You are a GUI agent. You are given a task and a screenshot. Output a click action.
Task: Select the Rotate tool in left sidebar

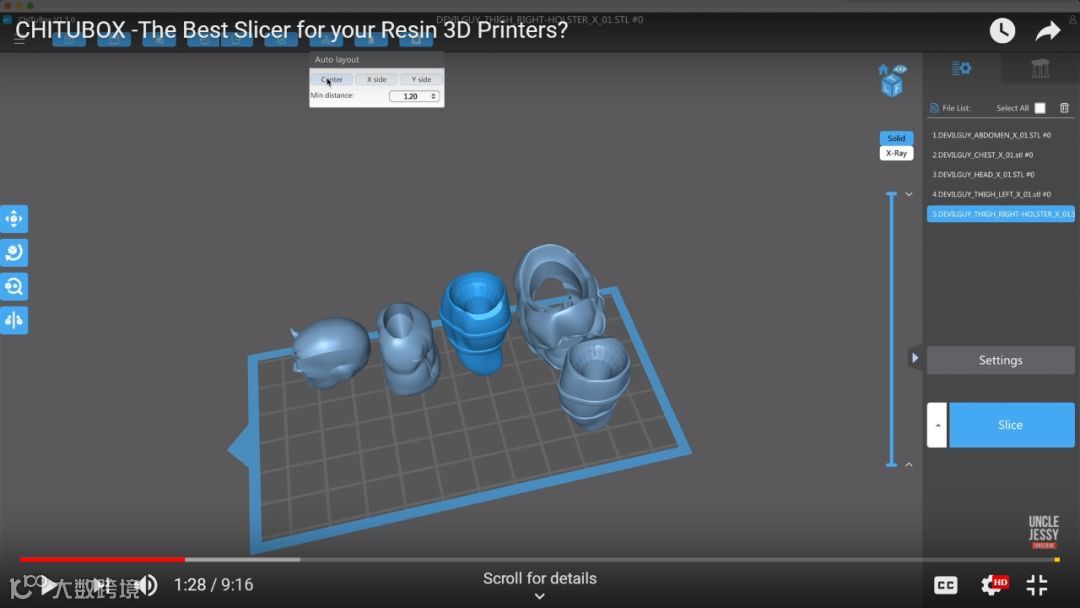coord(14,252)
